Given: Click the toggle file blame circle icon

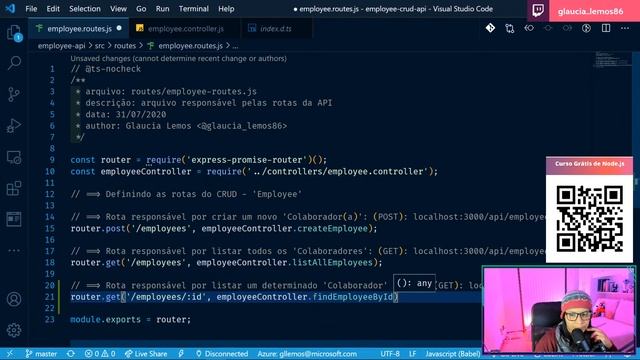Looking at the screenshot, I should click(x=548, y=28).
